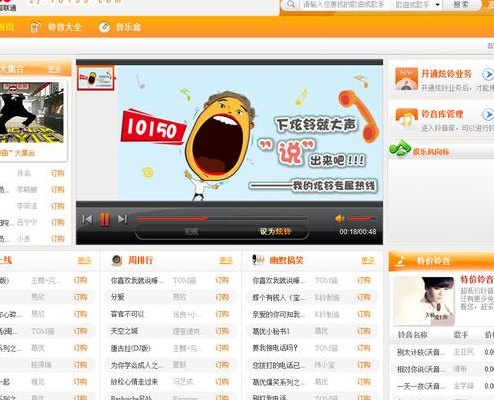The image size is (494, 400).
Task: Open the 音乐盒 menu item
Action: [129, 27]
